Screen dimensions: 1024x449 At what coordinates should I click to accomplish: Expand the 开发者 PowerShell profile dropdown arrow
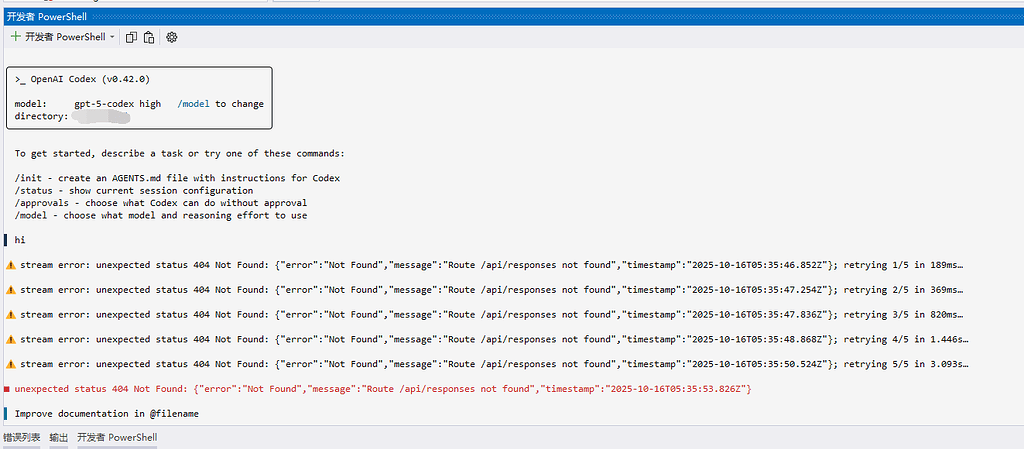[112, 37]
